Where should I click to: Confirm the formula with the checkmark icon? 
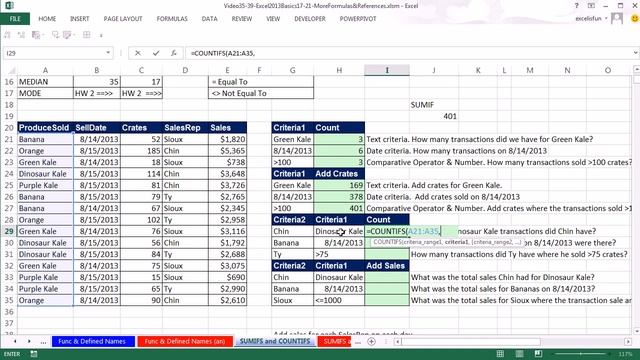click(156, 53)
